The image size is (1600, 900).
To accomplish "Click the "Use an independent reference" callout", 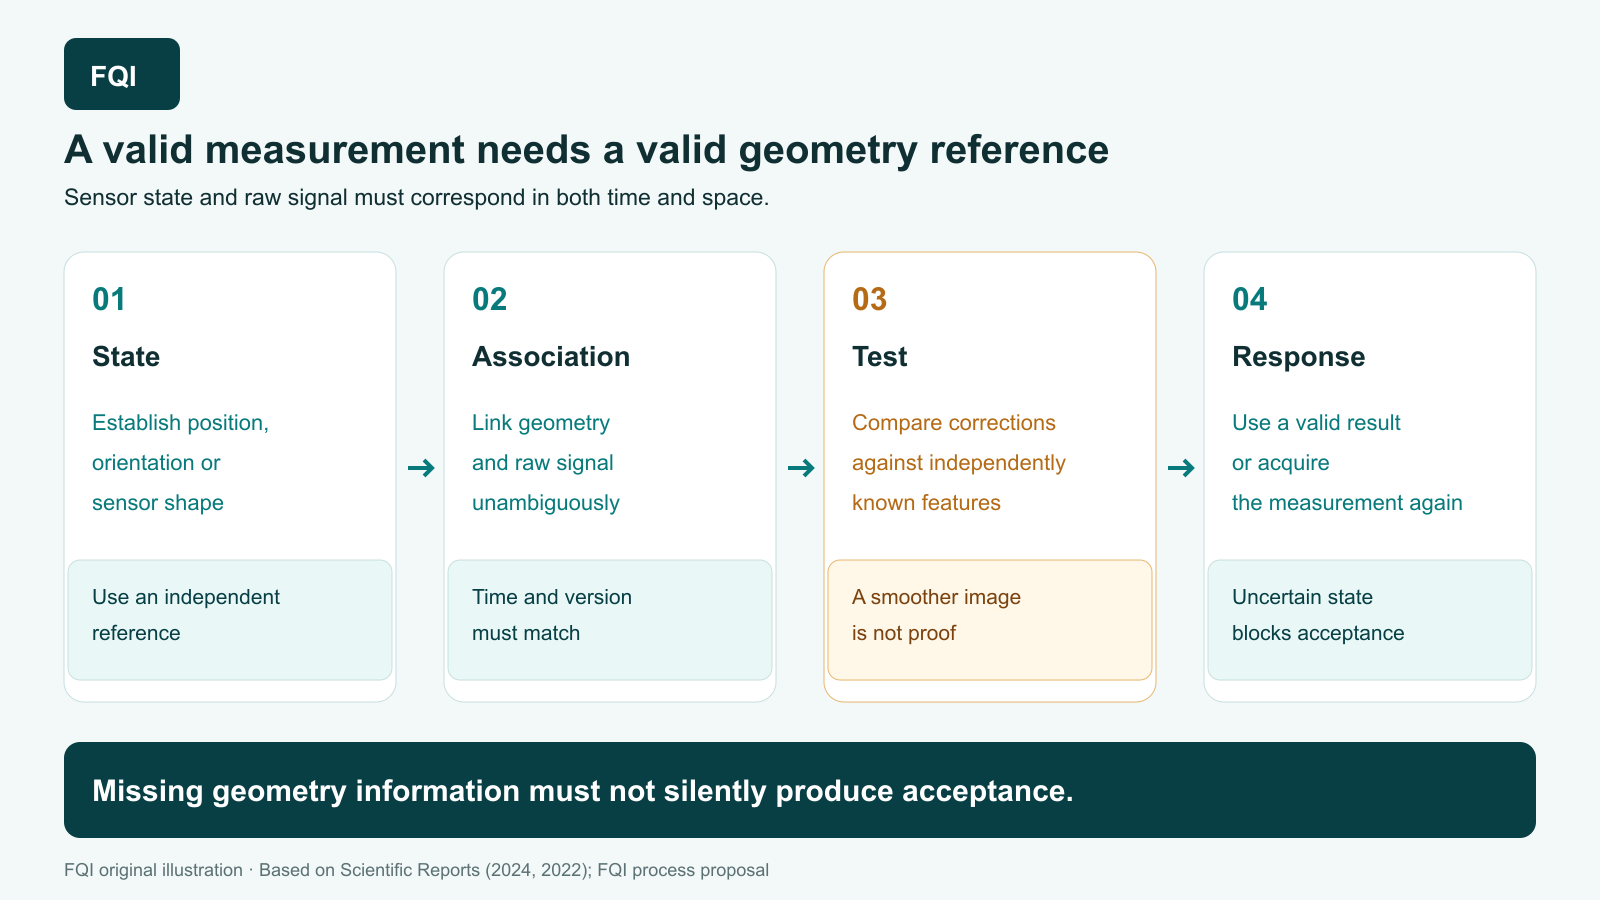I will point(230,620).
